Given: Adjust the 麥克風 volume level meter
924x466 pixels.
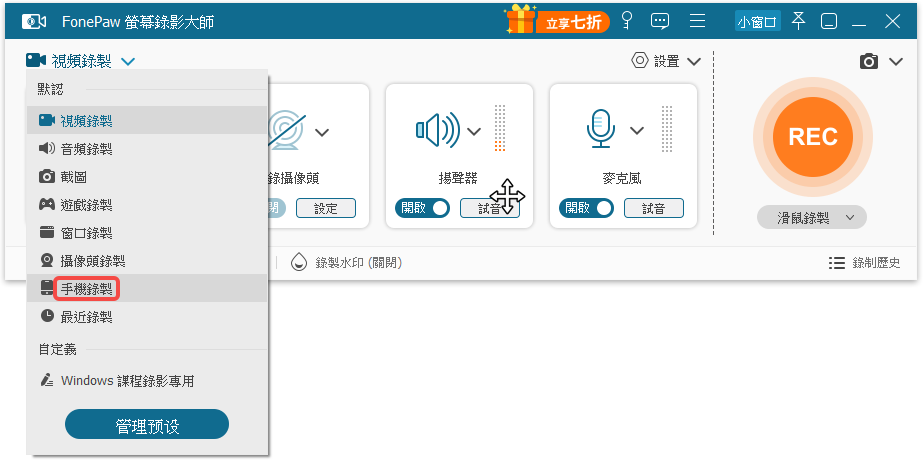Looking at the screenshot, I should pos(666,128).
